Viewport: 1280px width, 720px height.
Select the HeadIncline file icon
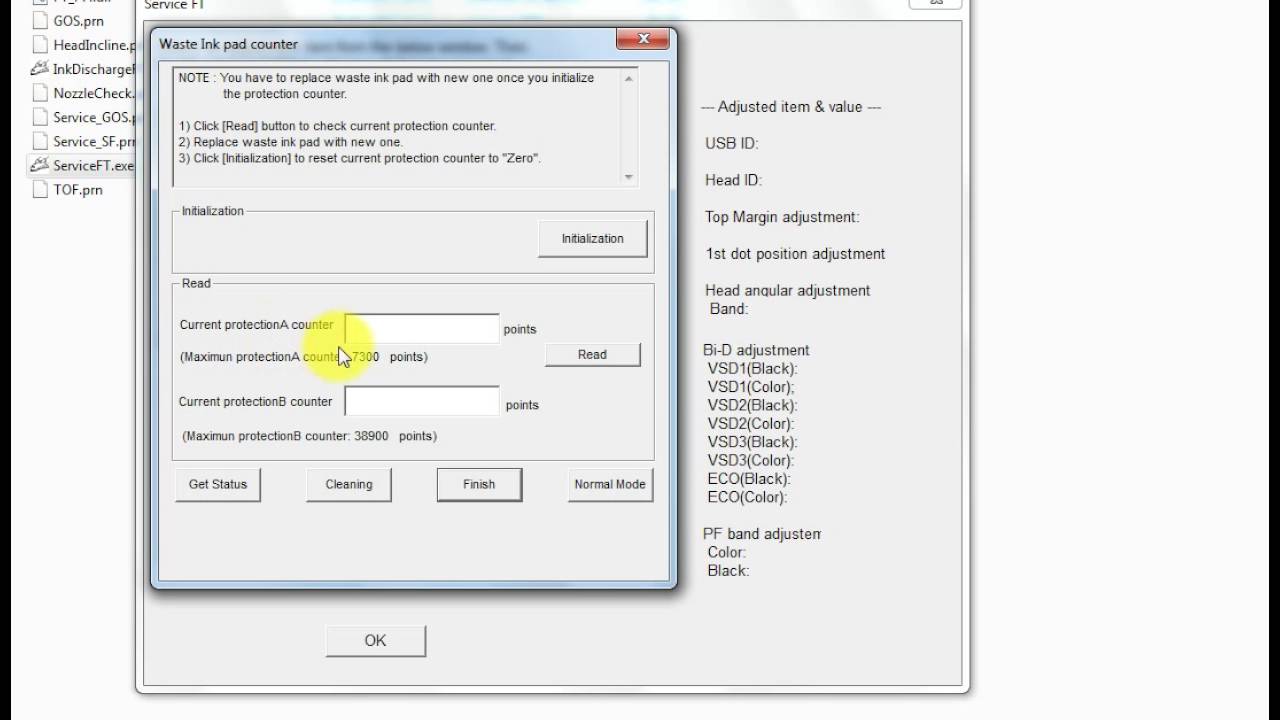(x=40, y=44)
